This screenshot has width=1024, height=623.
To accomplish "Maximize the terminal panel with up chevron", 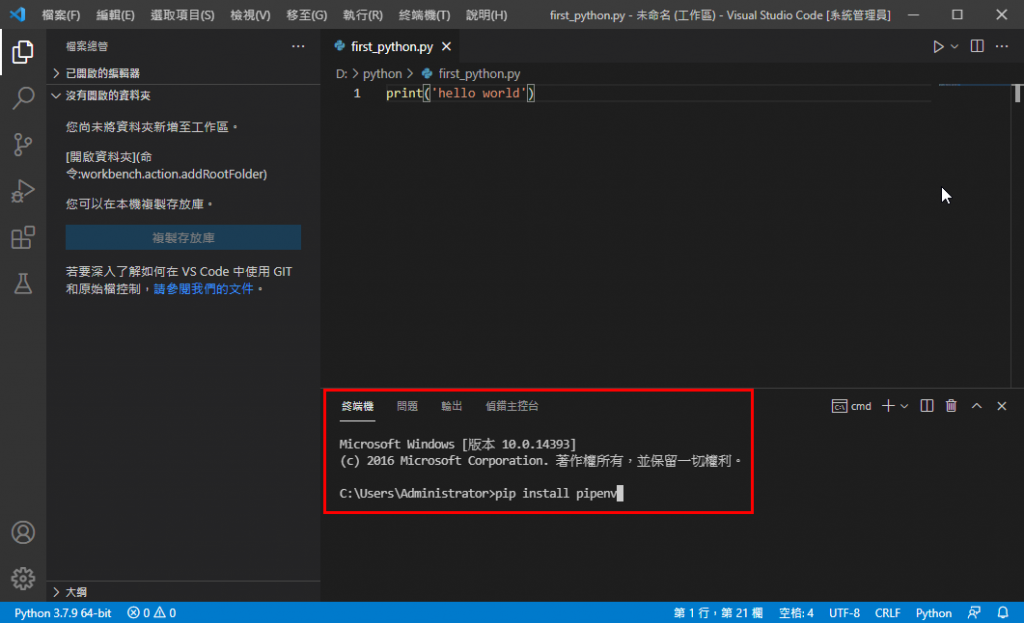I will [976, 406].
